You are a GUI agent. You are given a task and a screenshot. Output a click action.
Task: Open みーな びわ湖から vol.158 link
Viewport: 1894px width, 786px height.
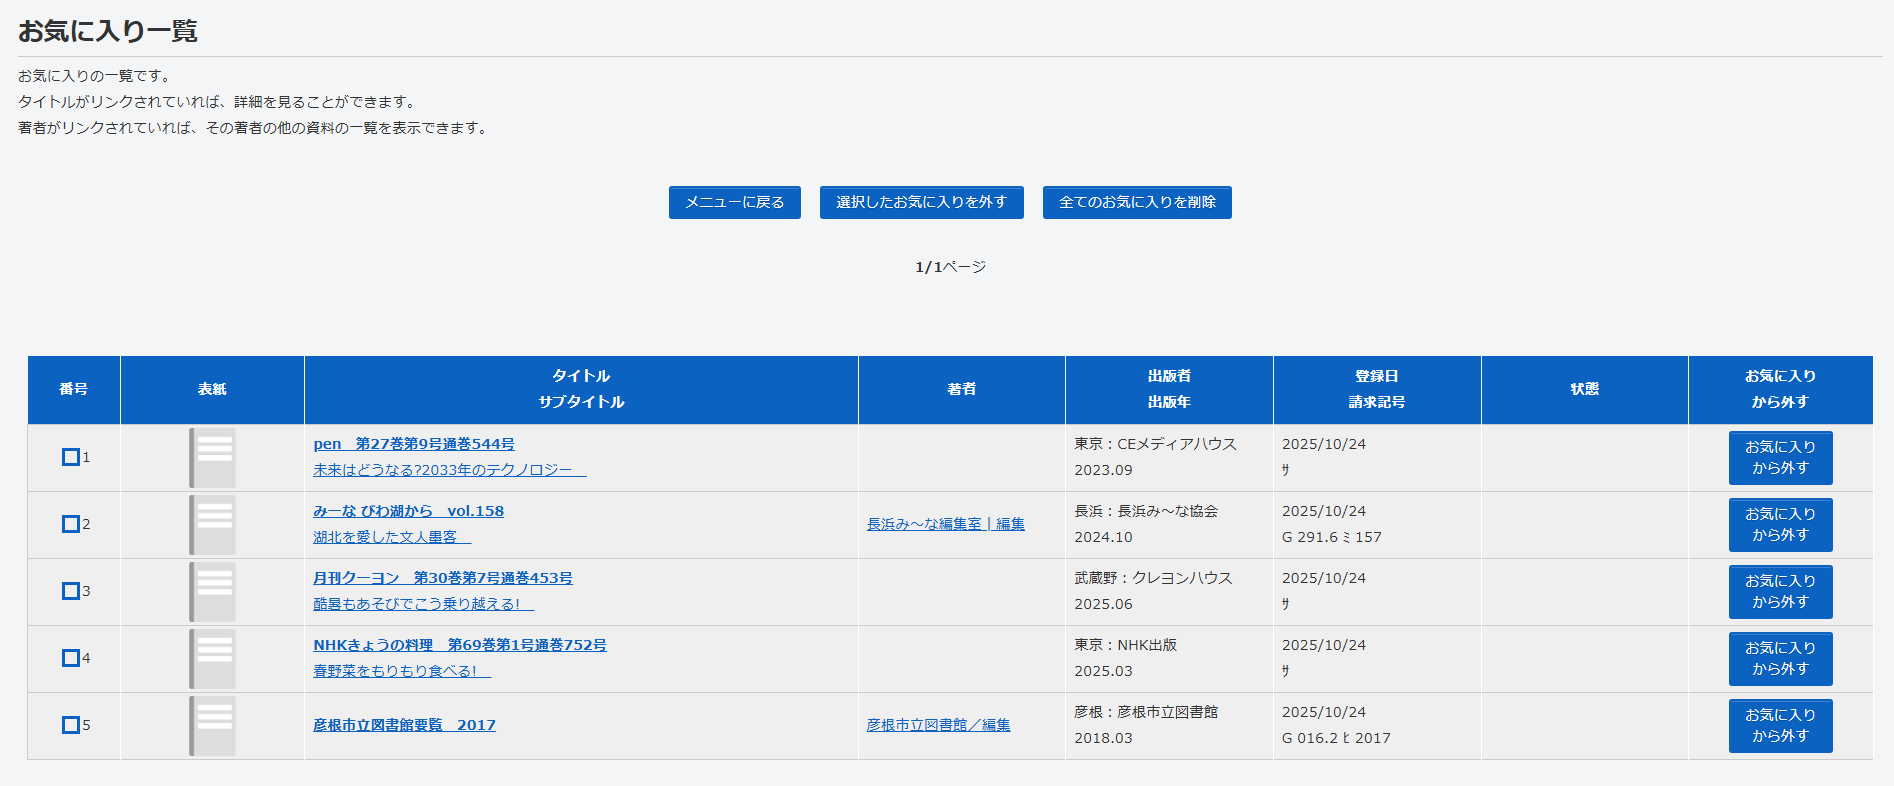click(408, 511)
